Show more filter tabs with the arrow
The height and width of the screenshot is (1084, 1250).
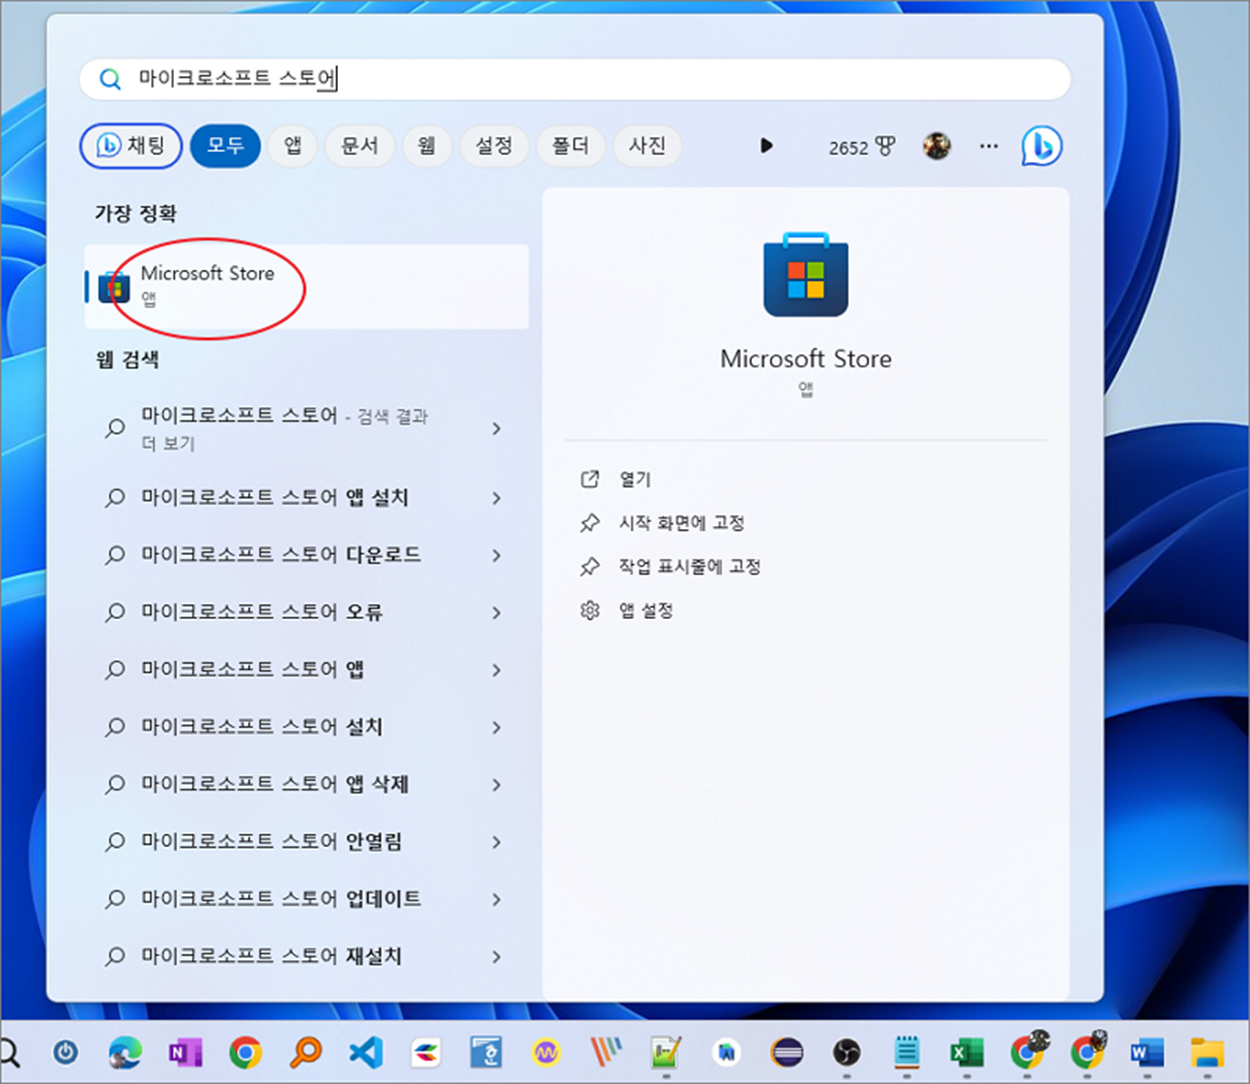coord(766,146)
